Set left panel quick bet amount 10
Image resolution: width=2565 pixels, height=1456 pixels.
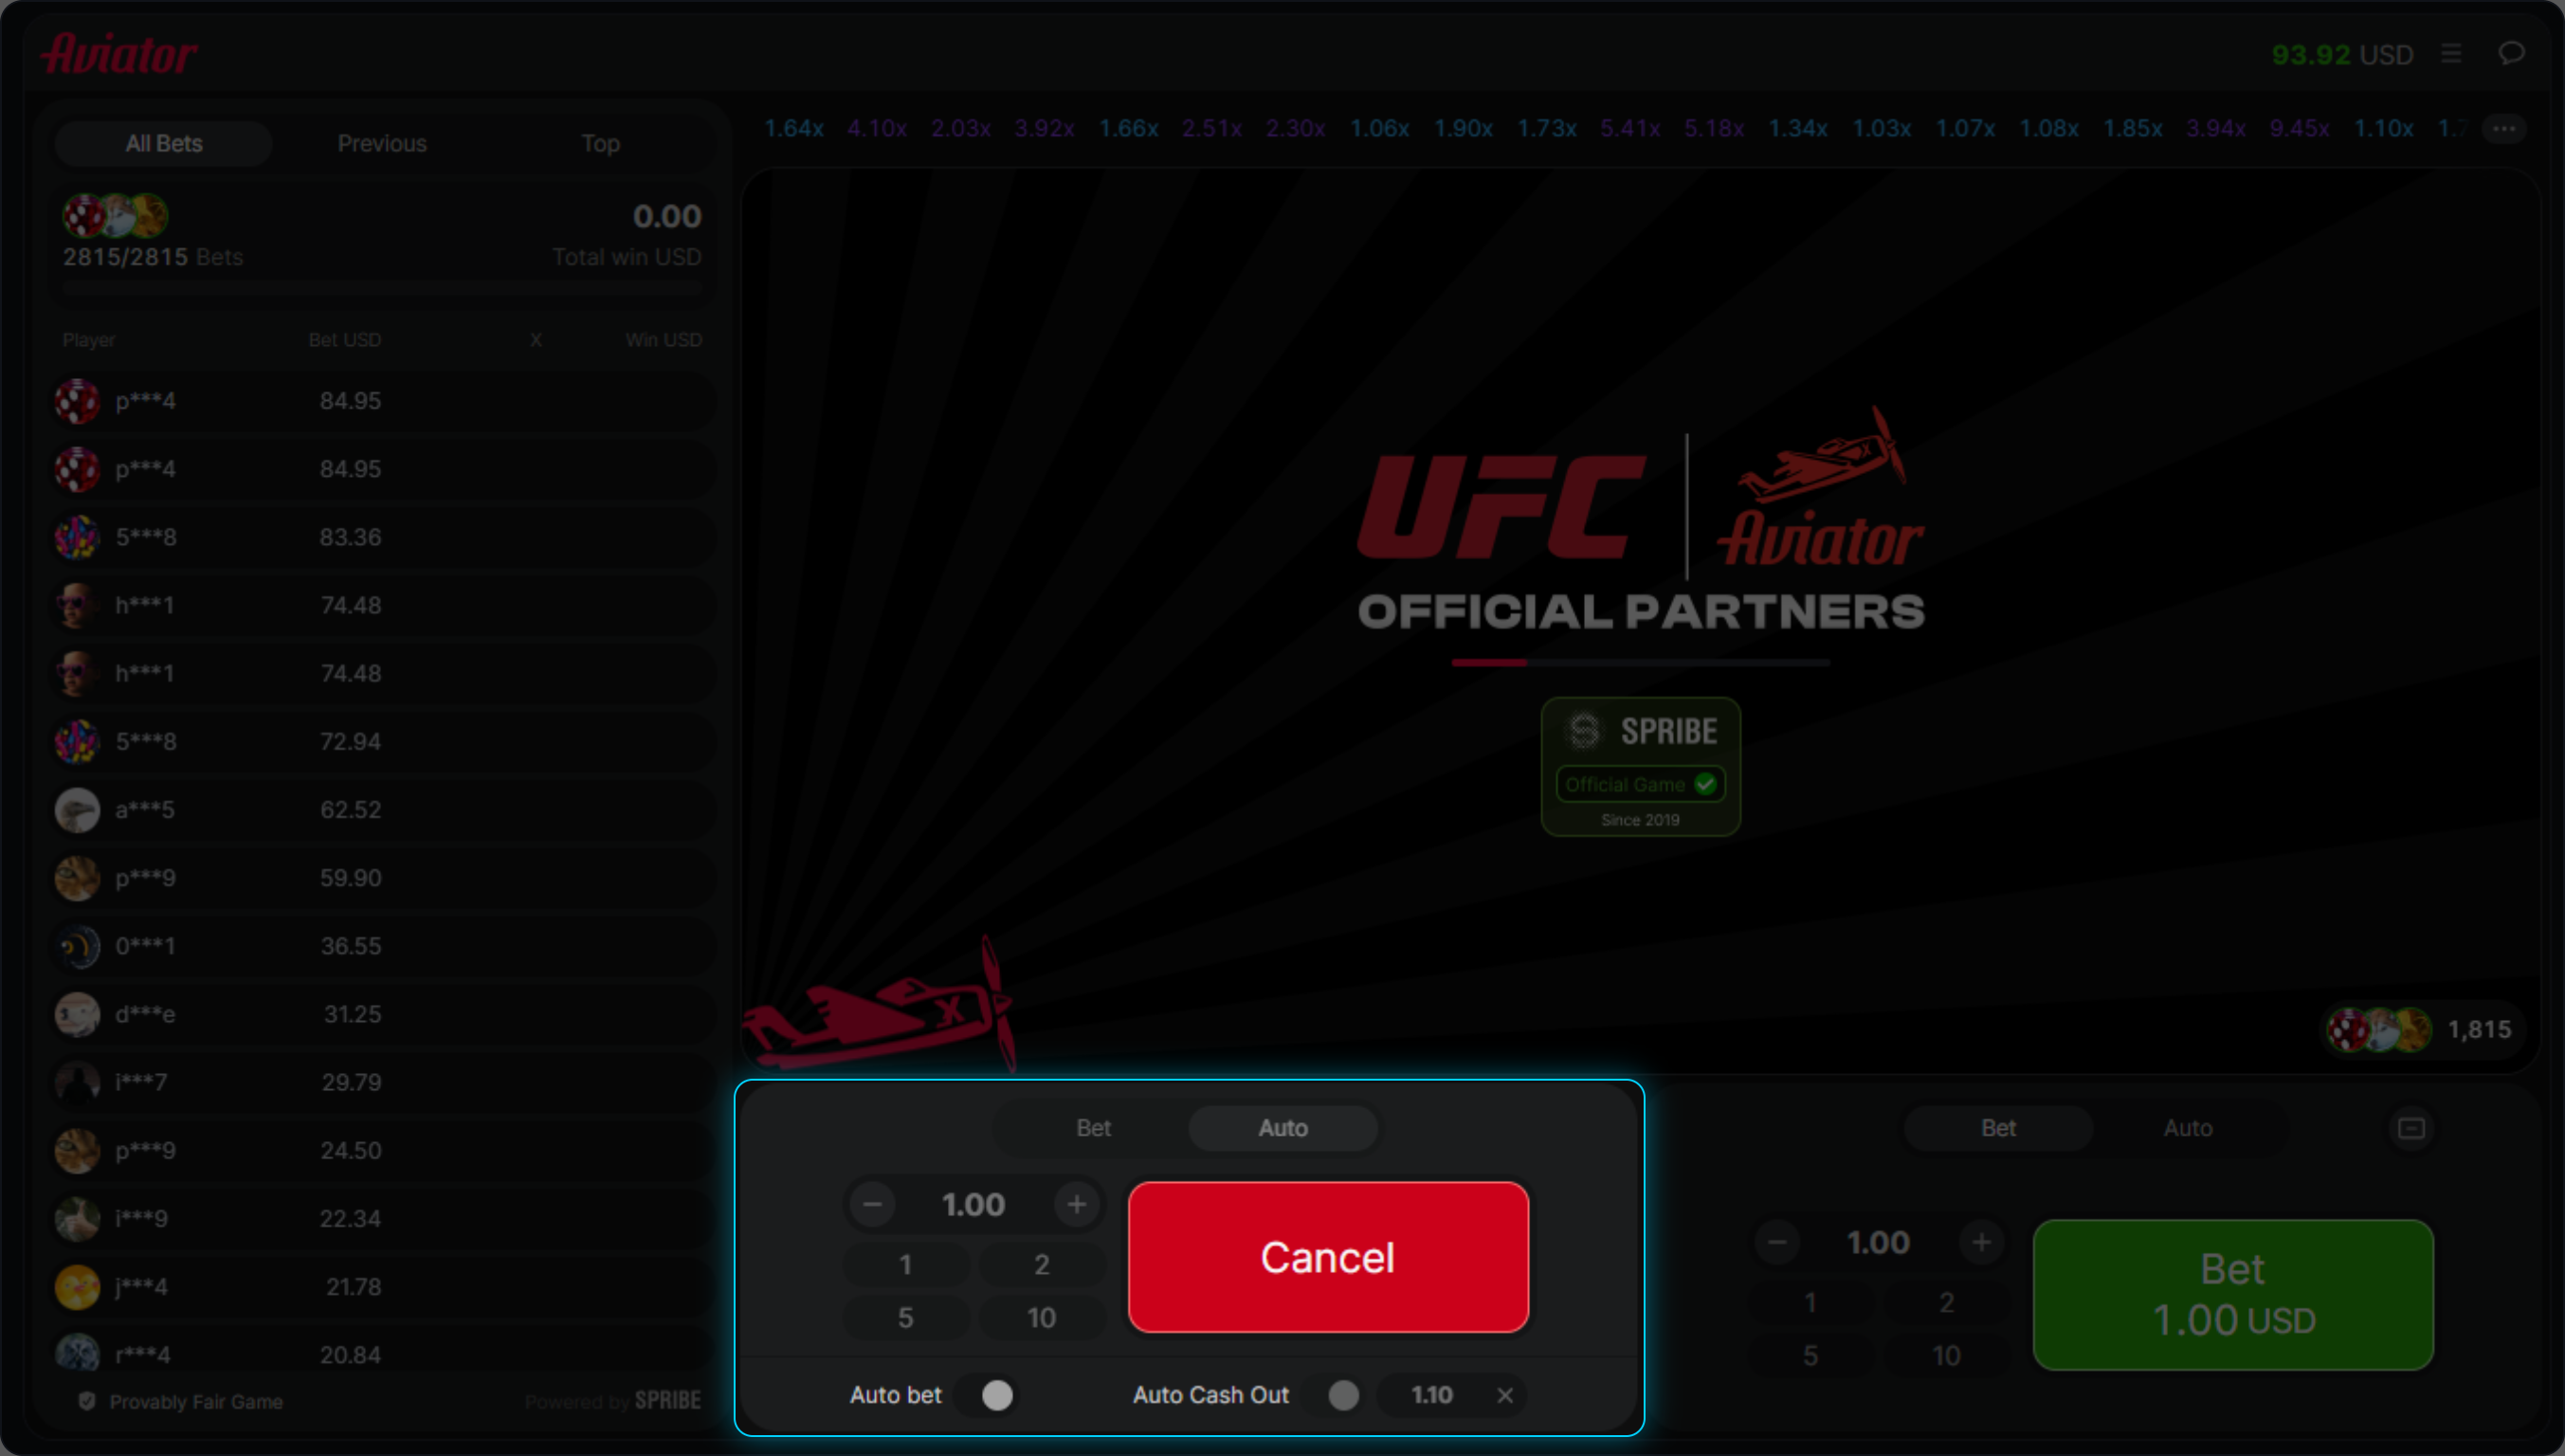click(x=1041, y=1317)
